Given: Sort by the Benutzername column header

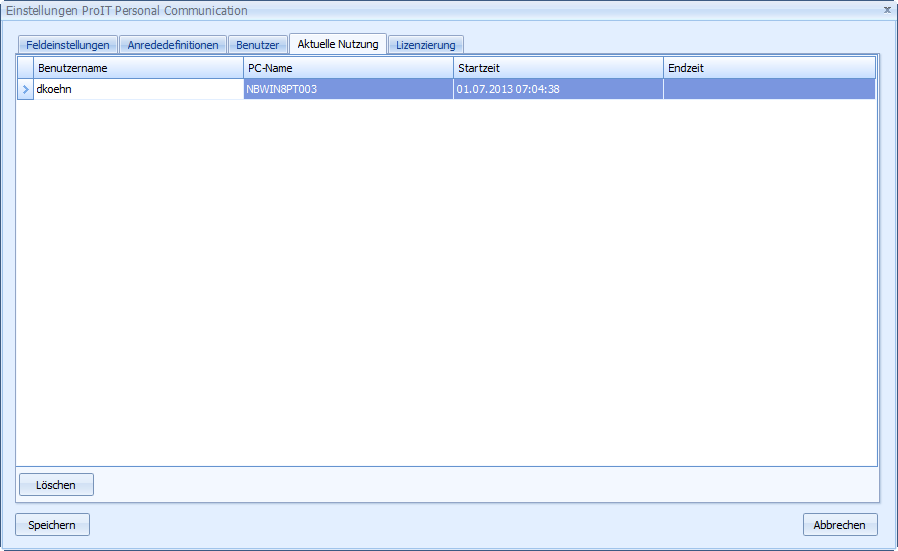Looking at the screenshot, I should (139, 68).
